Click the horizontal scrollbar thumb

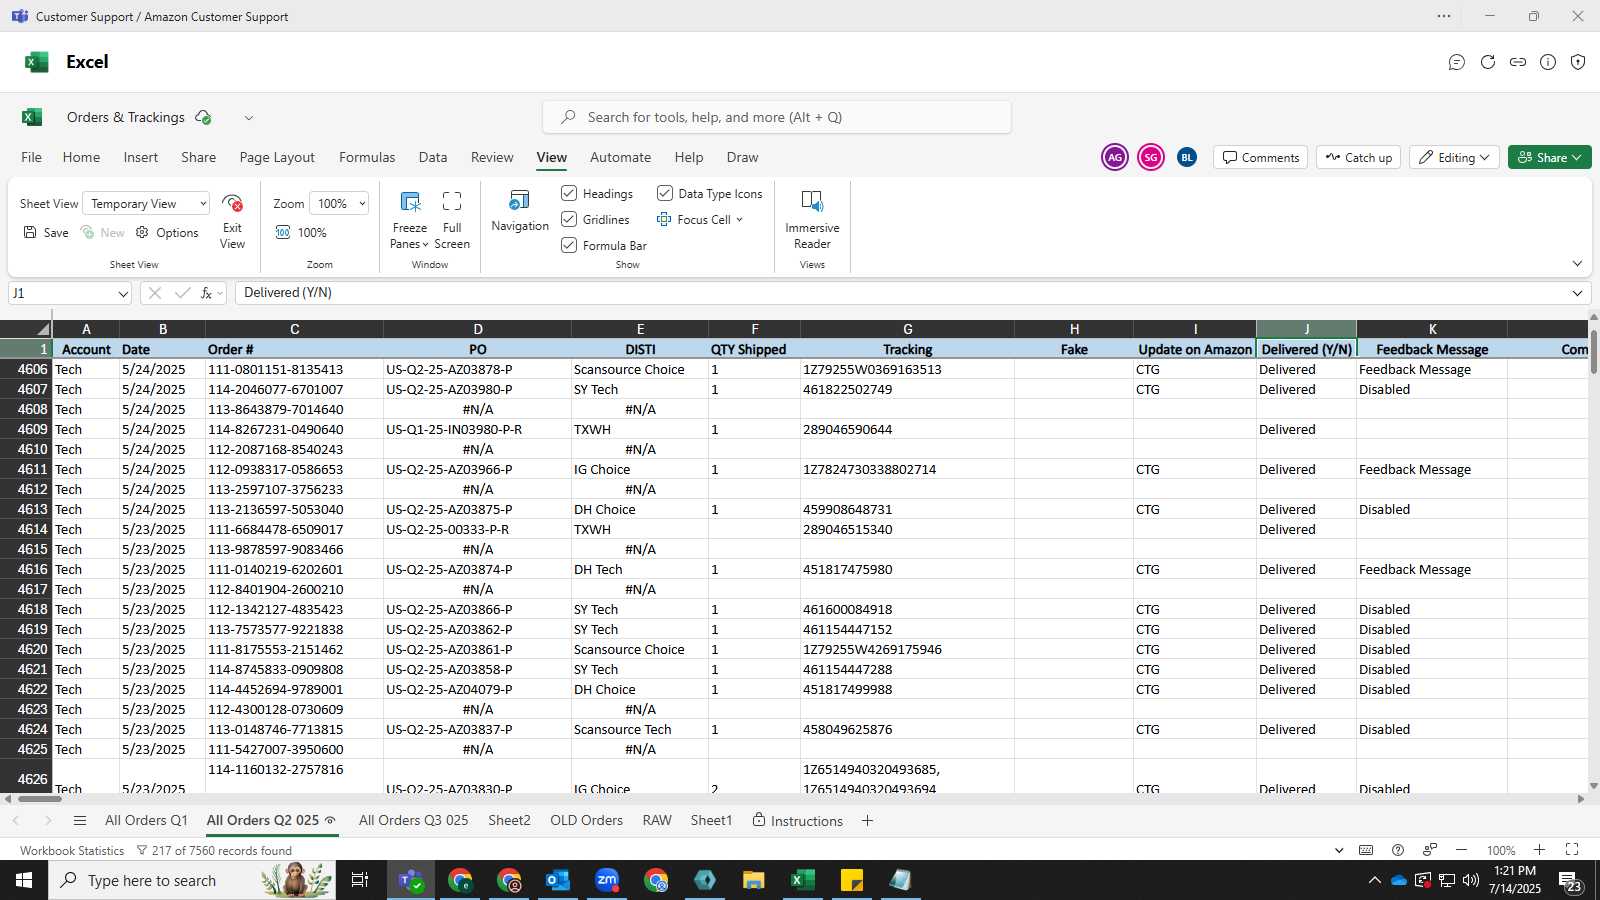tap(40, 798)
